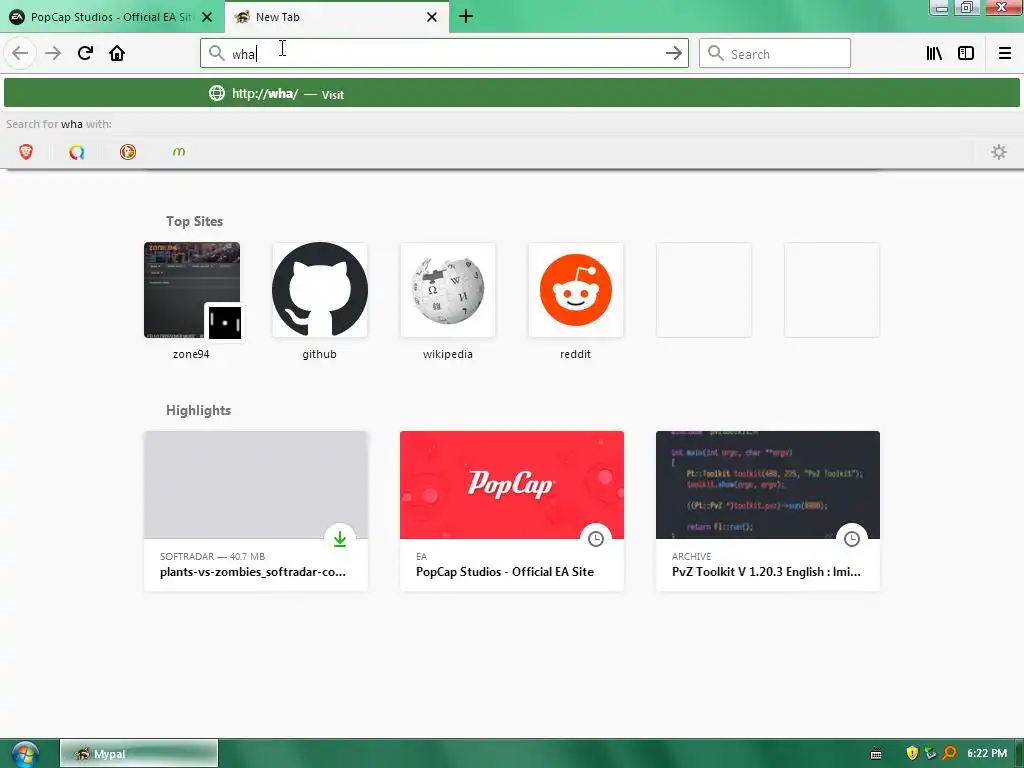Click the PvZ Toolkit V 1.20.3 English title
Screen dimensions: 1024x768
pyautogui.click(x=766, y=572)
